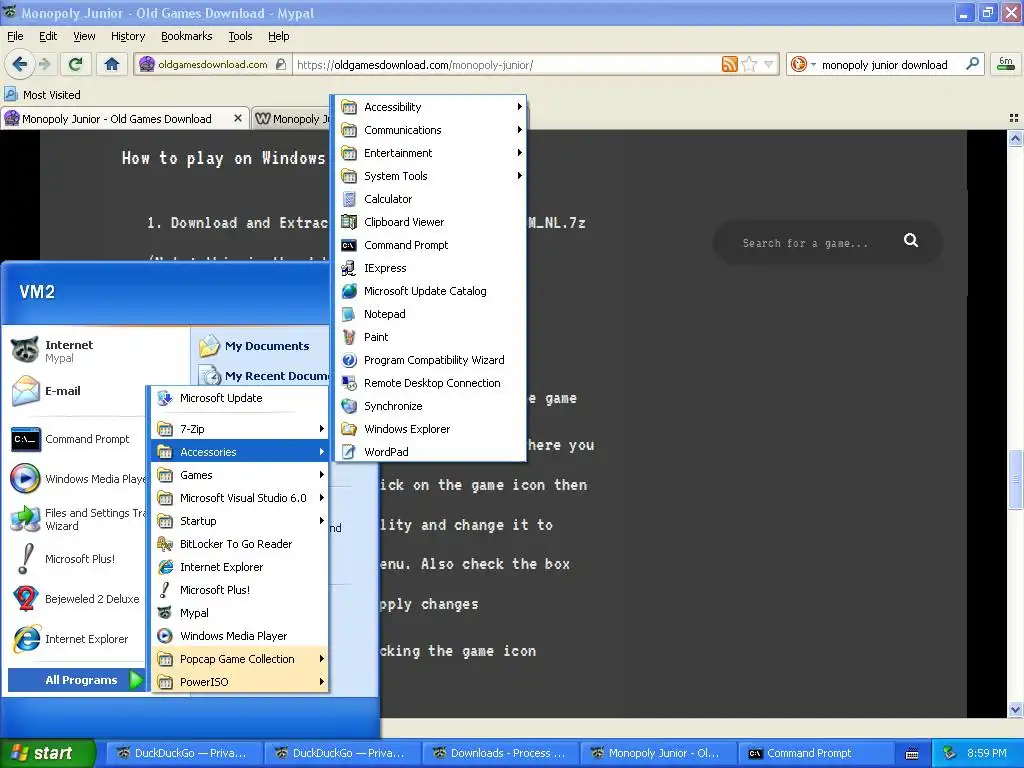Image resolution: width=1024 pixels, height=768 pixels.
Task: Click the RSS feed icon in address bar
Action: click(x=729, y=64)
